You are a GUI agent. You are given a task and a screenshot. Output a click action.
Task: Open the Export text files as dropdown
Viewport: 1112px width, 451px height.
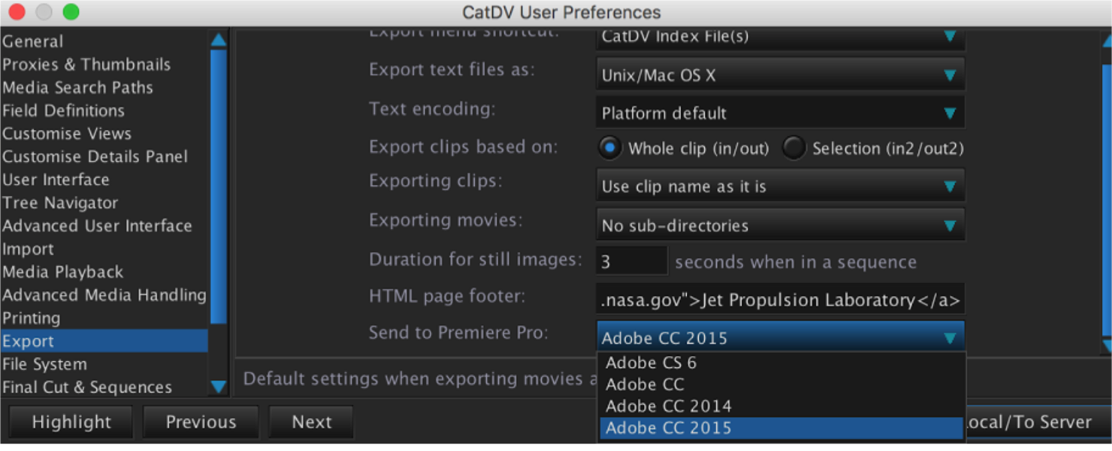click(780, 75)
